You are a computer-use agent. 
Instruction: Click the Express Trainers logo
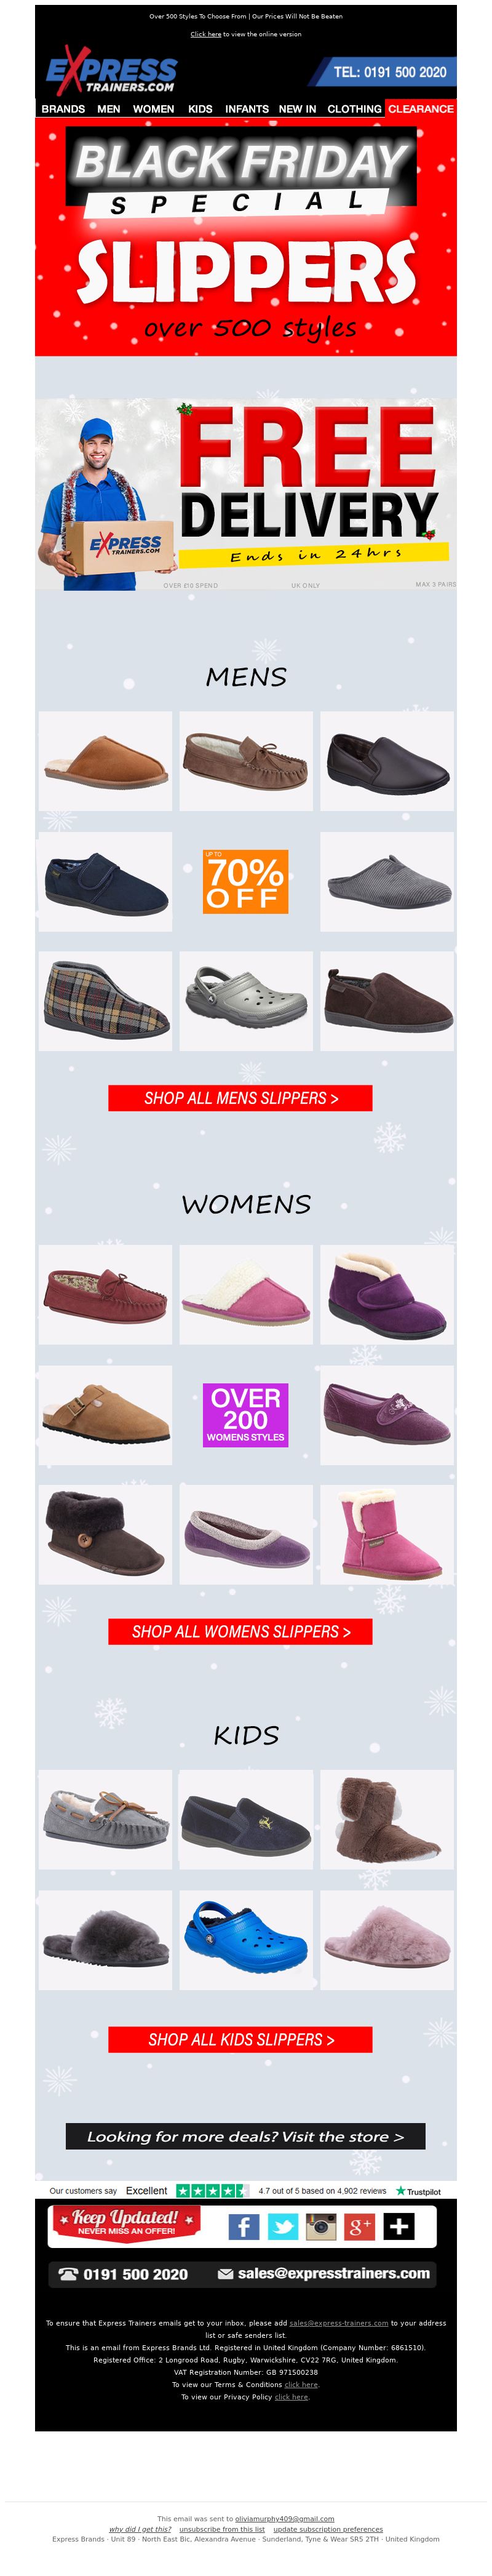(x=111, y=70)
